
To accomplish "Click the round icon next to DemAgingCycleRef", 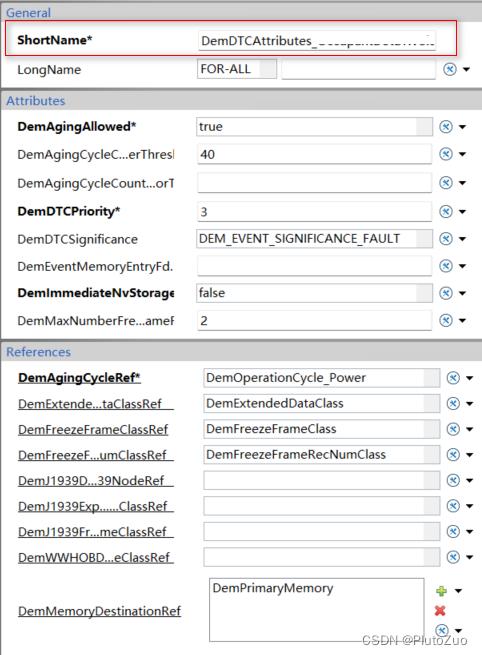I will pyautogui.click(x=453, y=378).
